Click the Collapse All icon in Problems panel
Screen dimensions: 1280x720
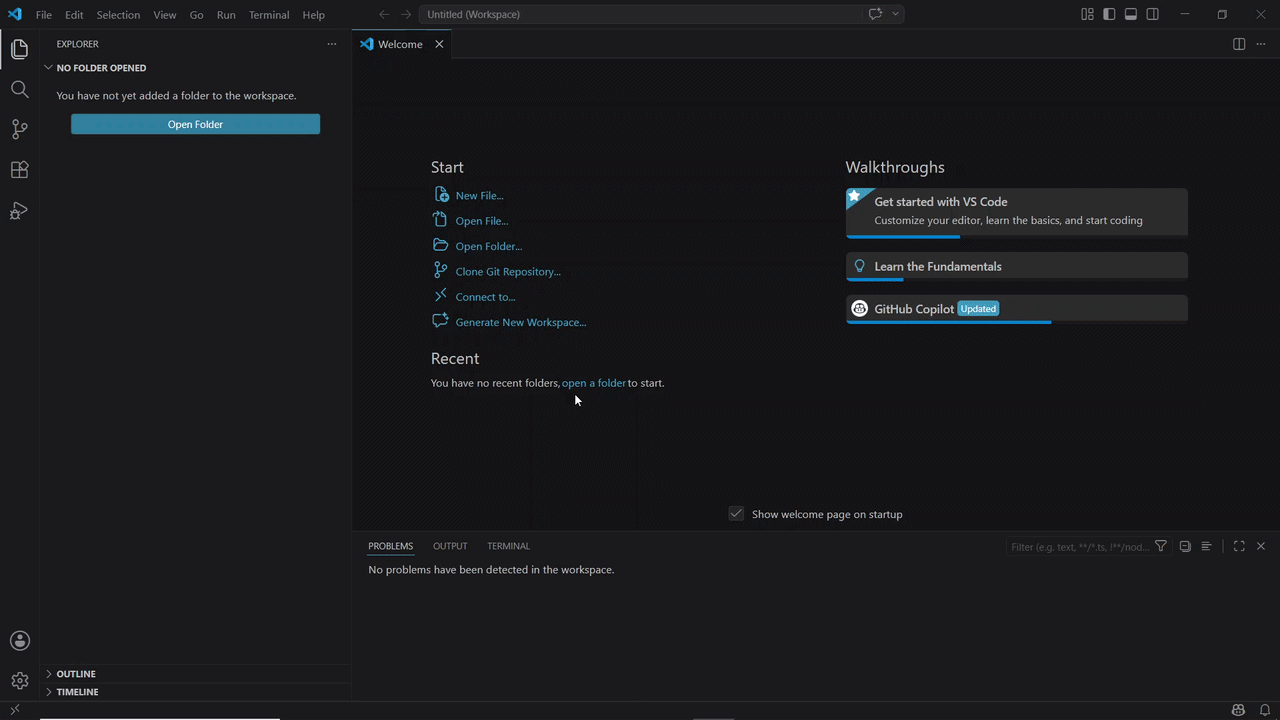1185,546
